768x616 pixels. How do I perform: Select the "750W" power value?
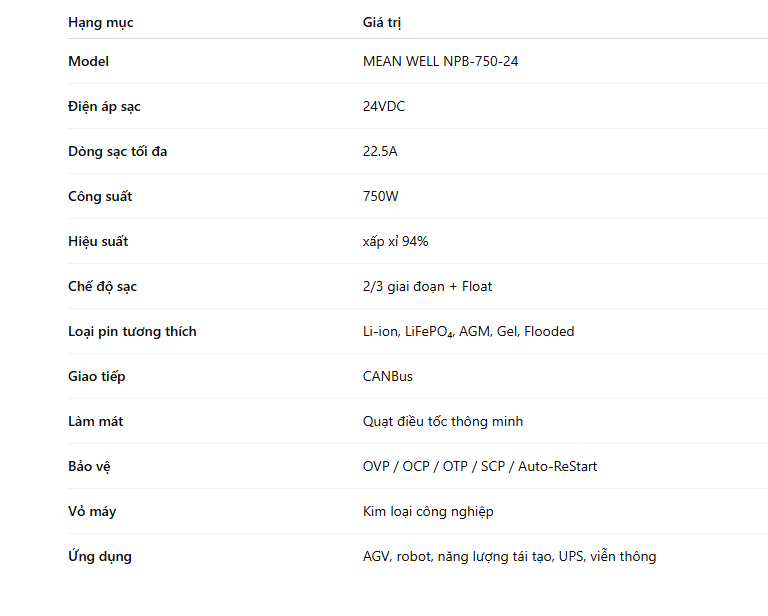pos(381,196)
